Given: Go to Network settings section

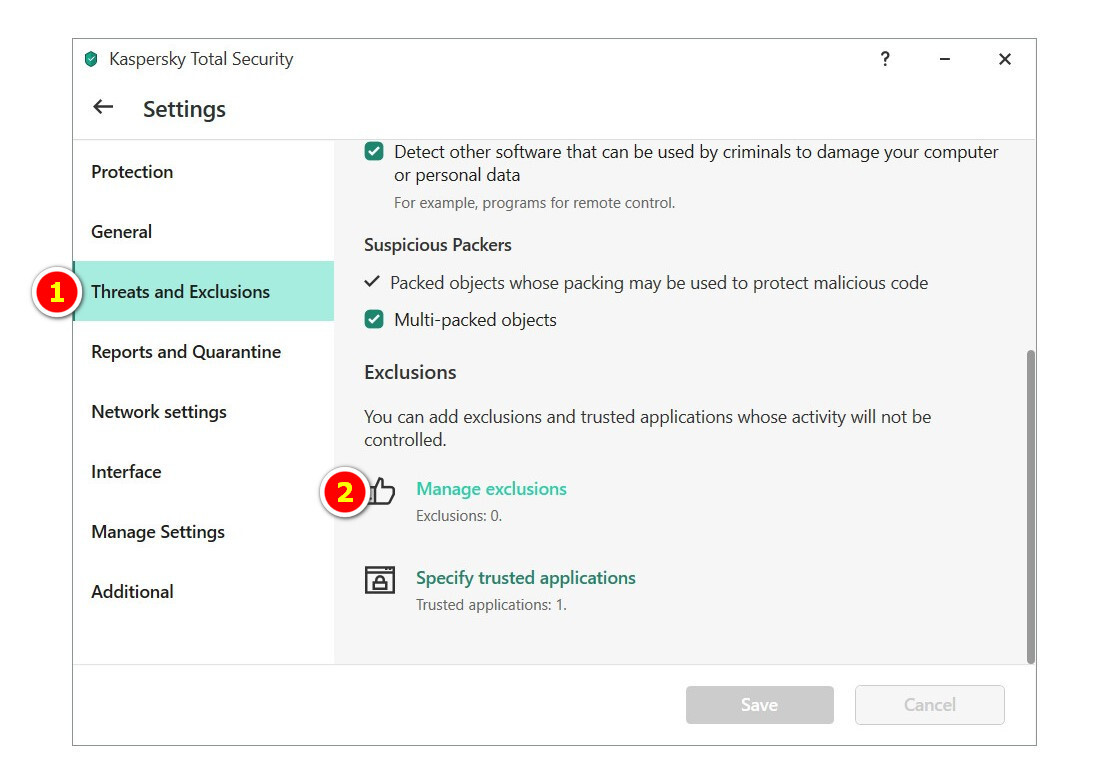Looking at the screenshot, I should [159, 412].
